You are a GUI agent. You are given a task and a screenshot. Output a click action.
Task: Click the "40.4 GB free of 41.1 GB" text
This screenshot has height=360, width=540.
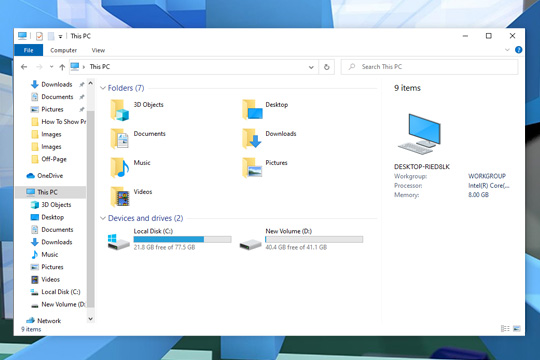[x=296, y=247]
